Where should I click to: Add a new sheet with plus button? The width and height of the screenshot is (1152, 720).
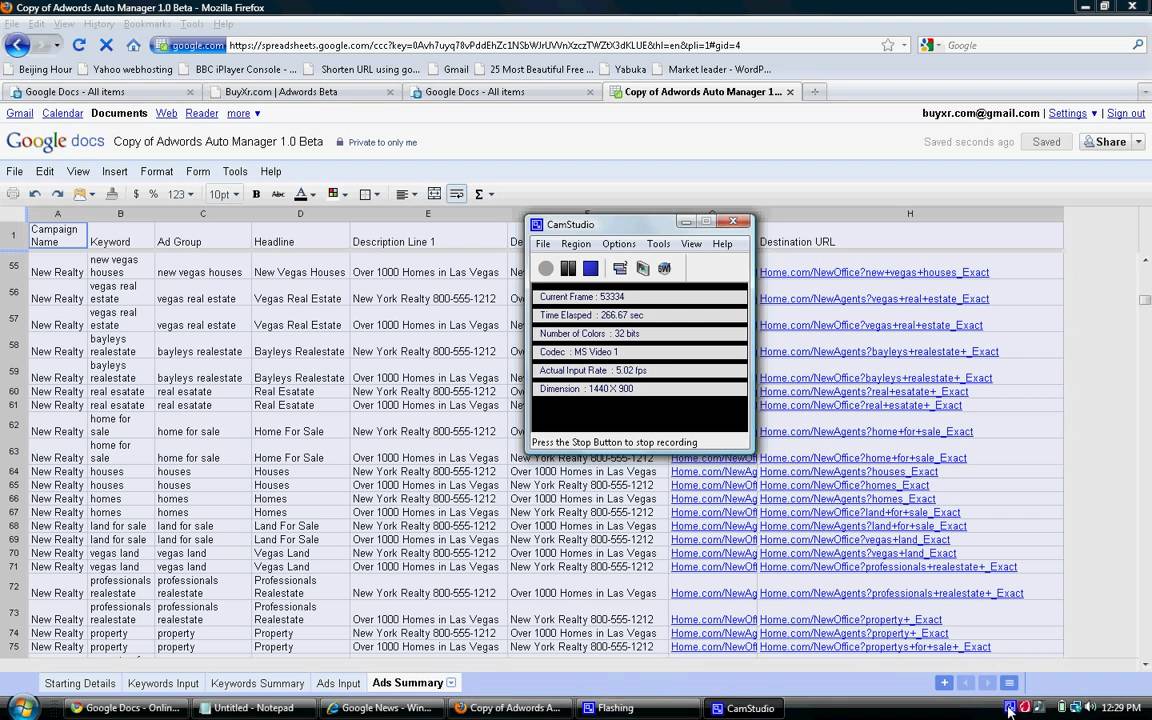tap(944, 683)
